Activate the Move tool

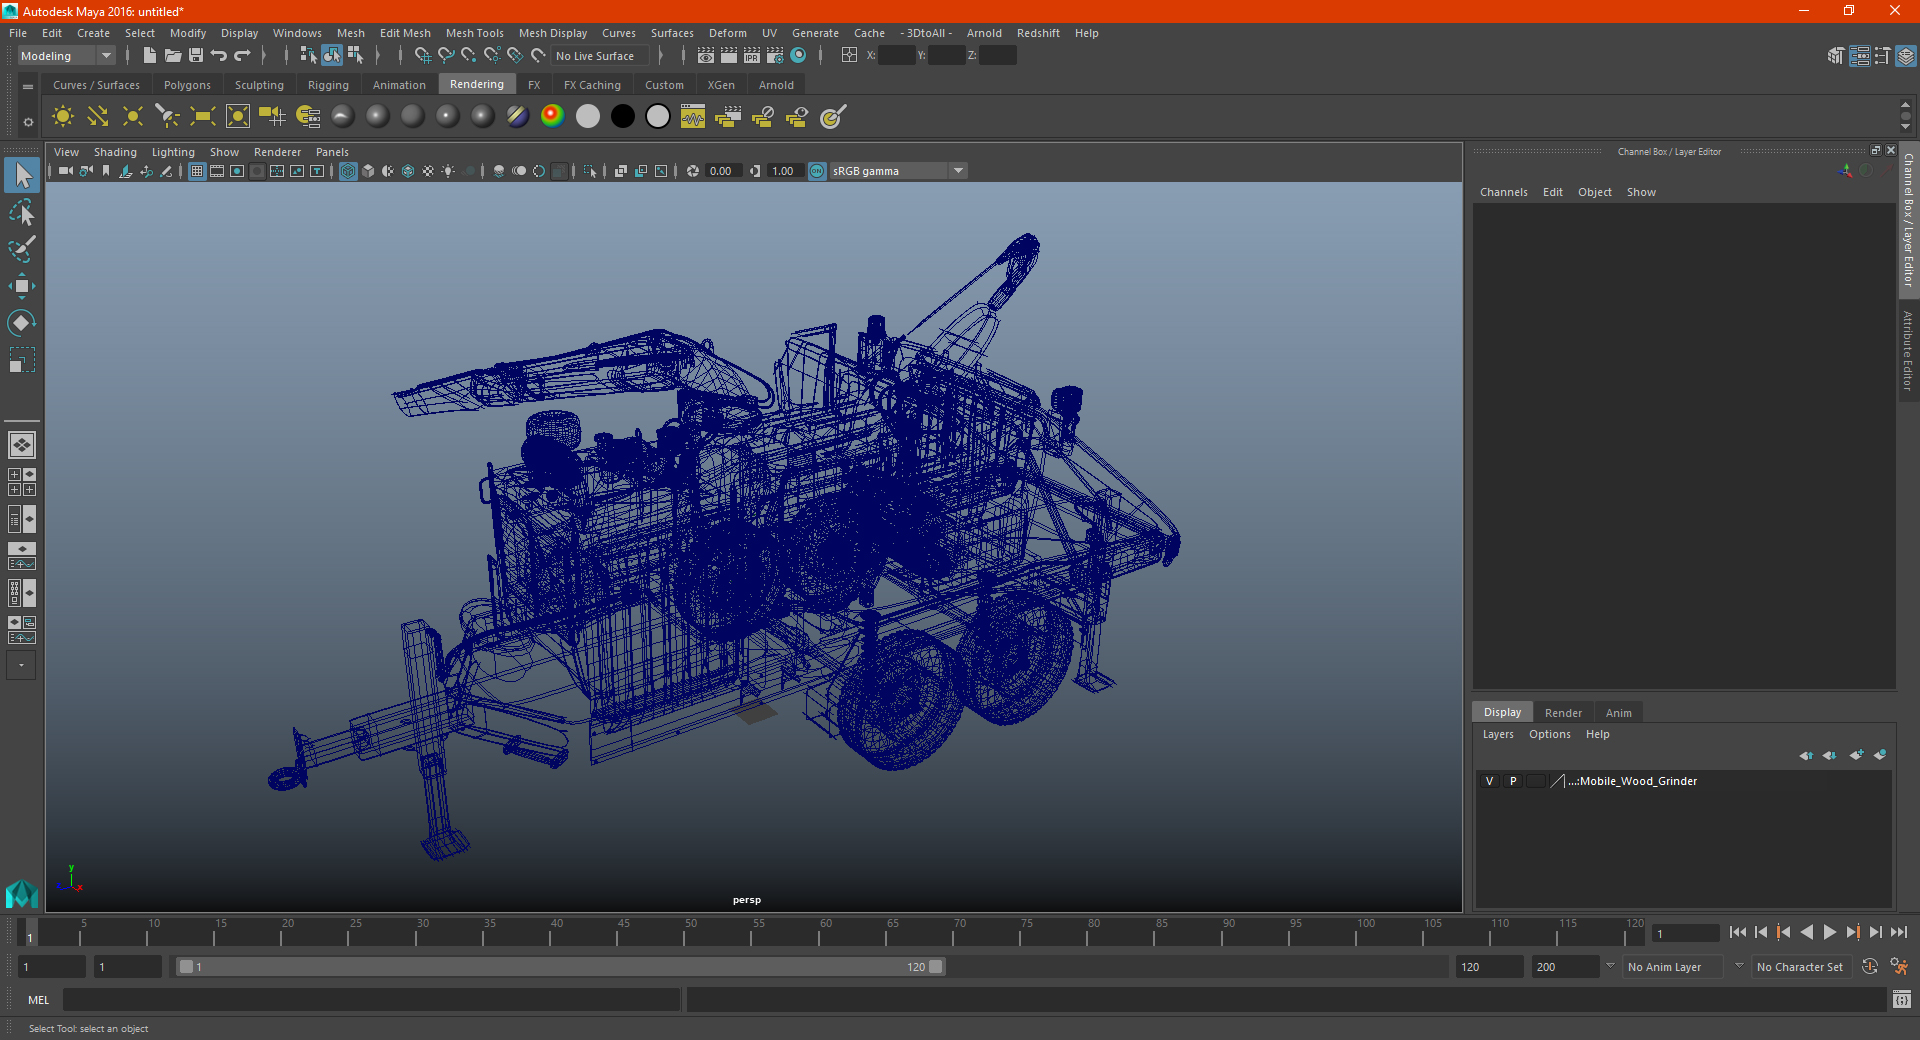(x=22, y=286)
